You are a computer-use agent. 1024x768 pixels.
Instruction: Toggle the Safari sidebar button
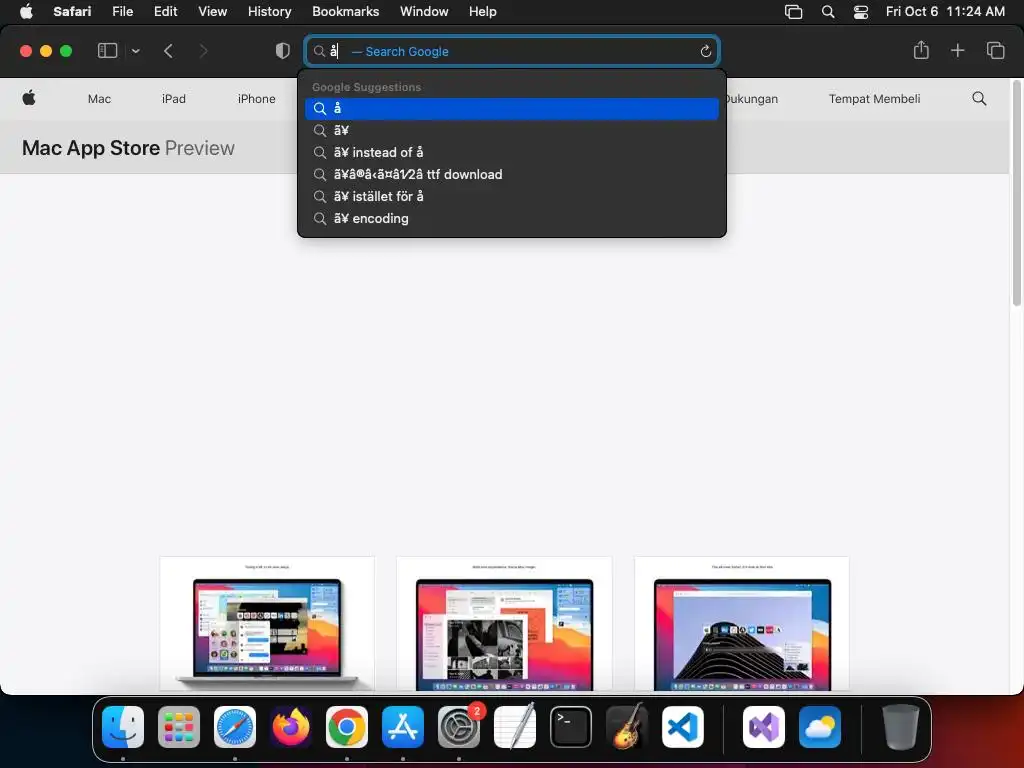(x=107, y=51)
